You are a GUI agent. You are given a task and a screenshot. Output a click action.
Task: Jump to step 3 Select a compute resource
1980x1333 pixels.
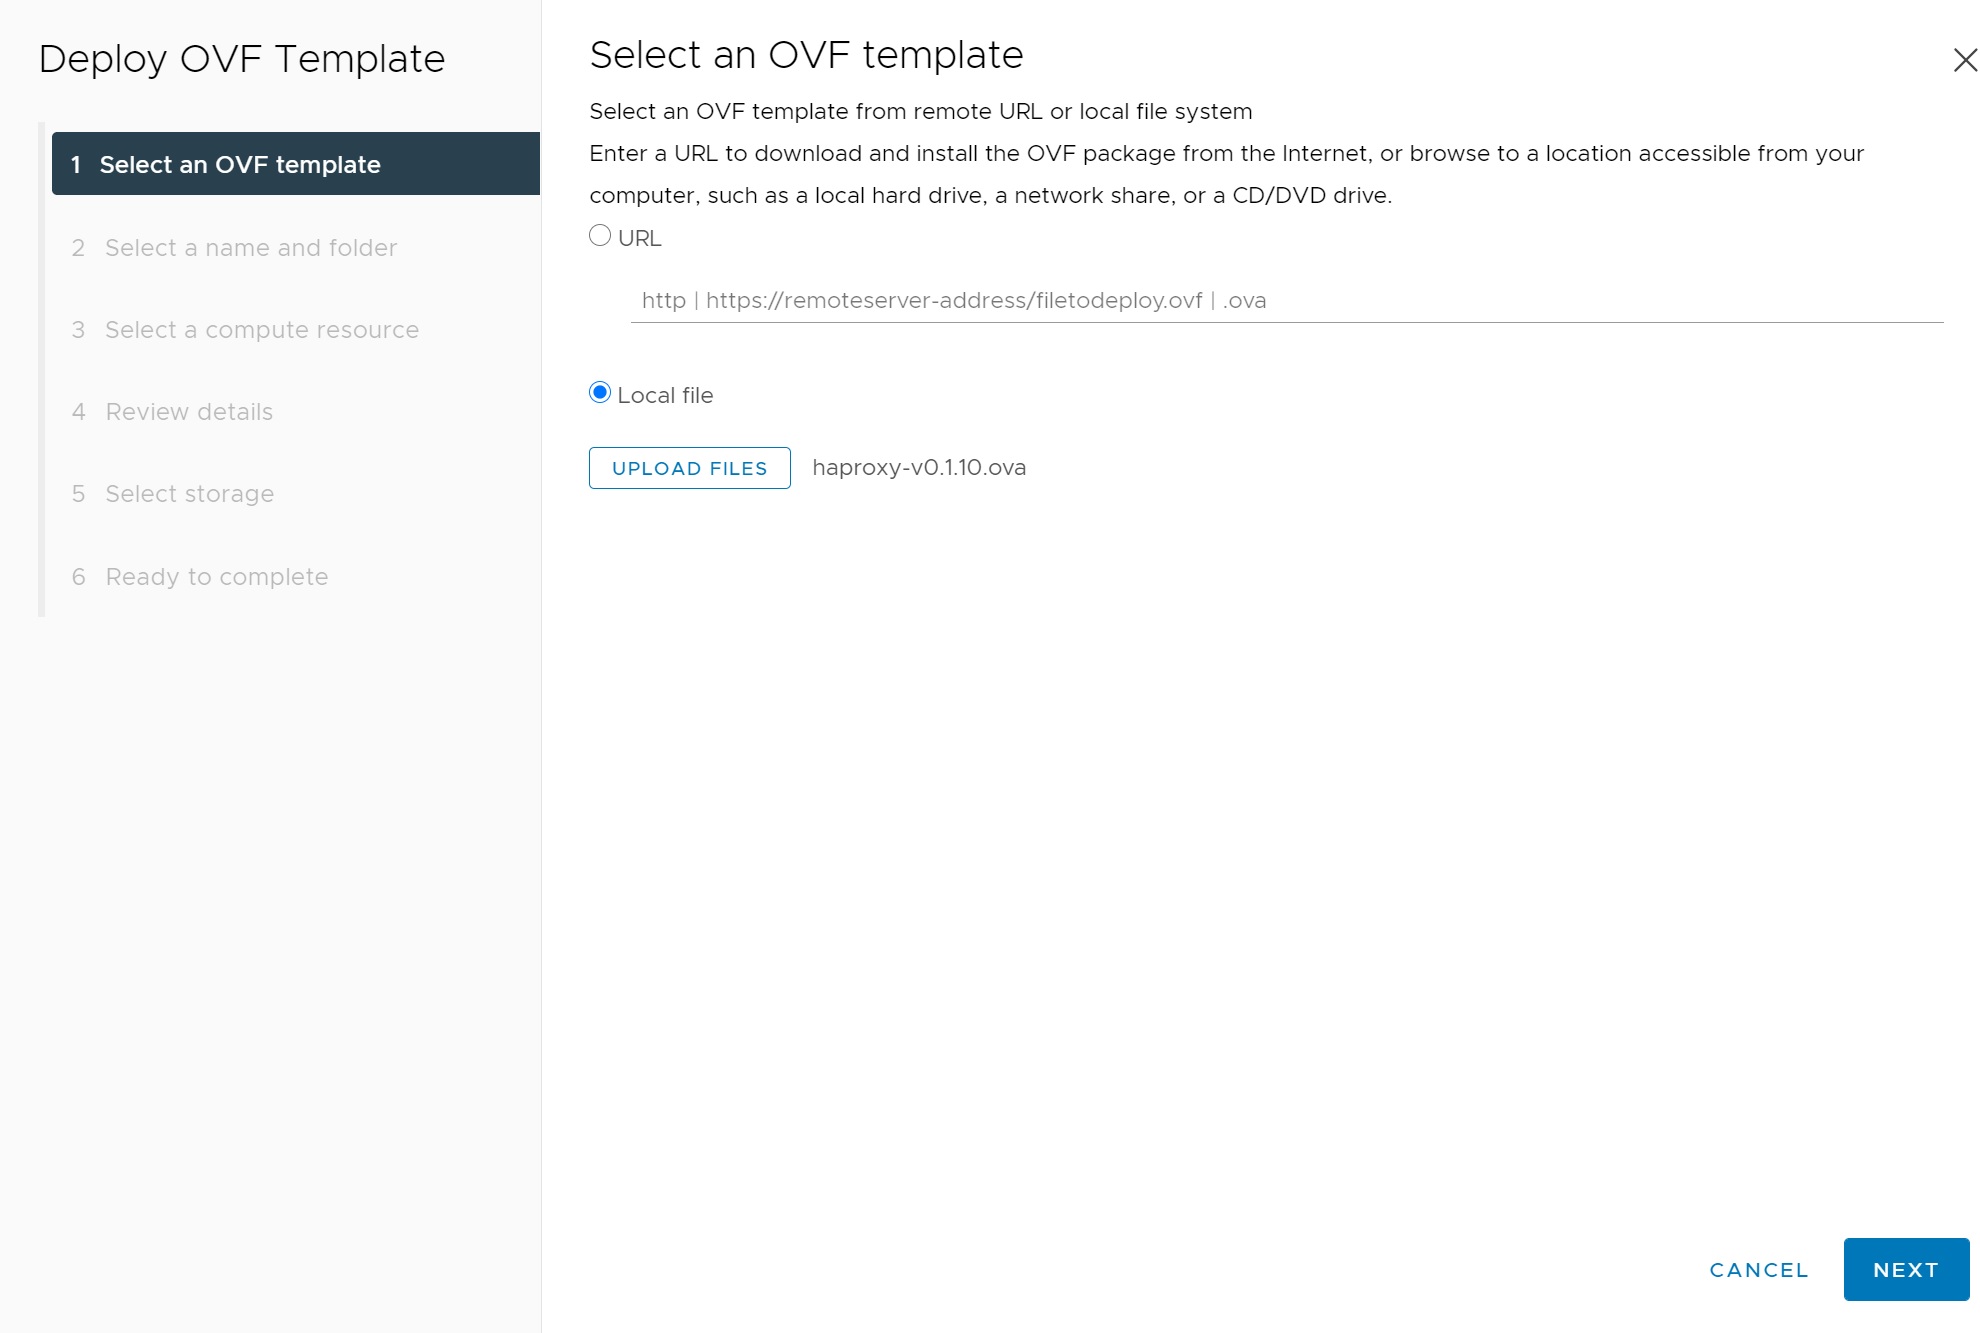261,330
